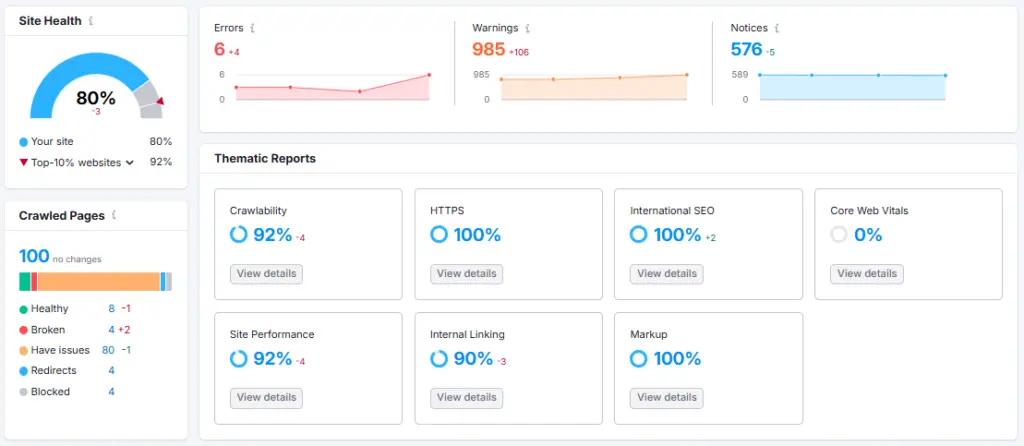The width and height of the screenshot is (1024, 446).
Task: Click the info icon next to Warnings
Action: tap(527, 28)
